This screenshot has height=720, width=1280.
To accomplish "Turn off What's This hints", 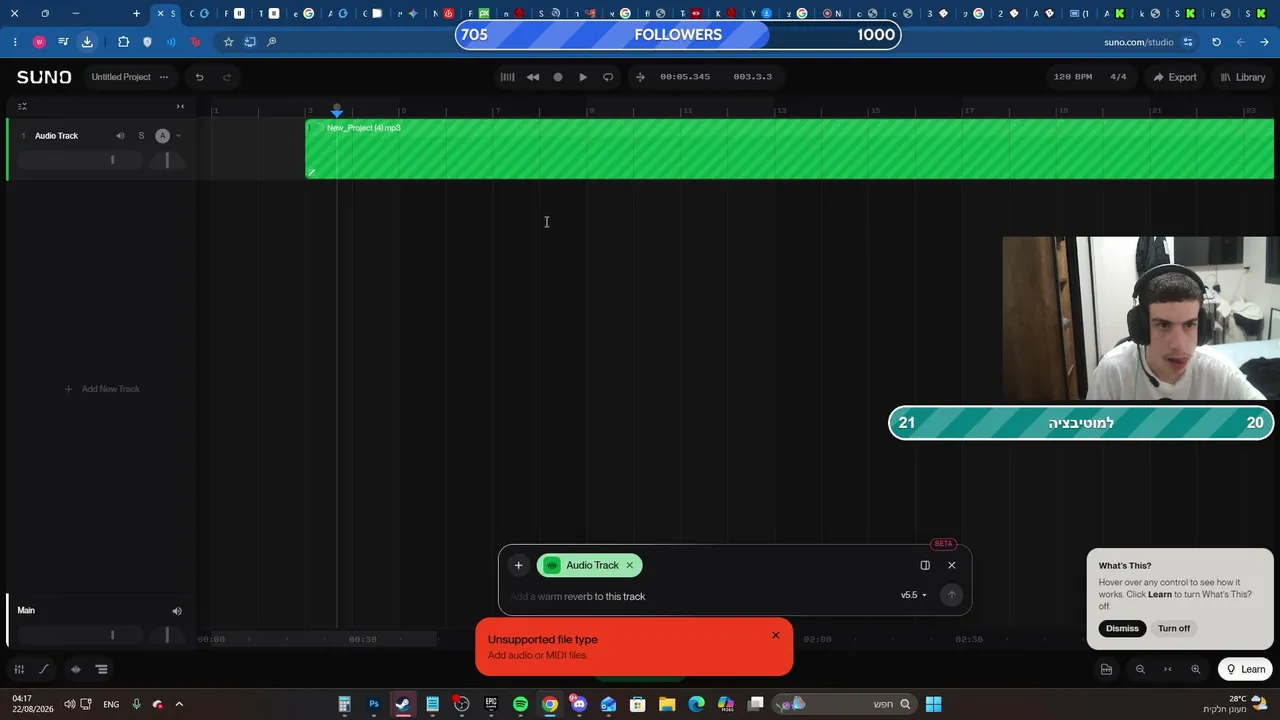I will [x=1174, y=628].
